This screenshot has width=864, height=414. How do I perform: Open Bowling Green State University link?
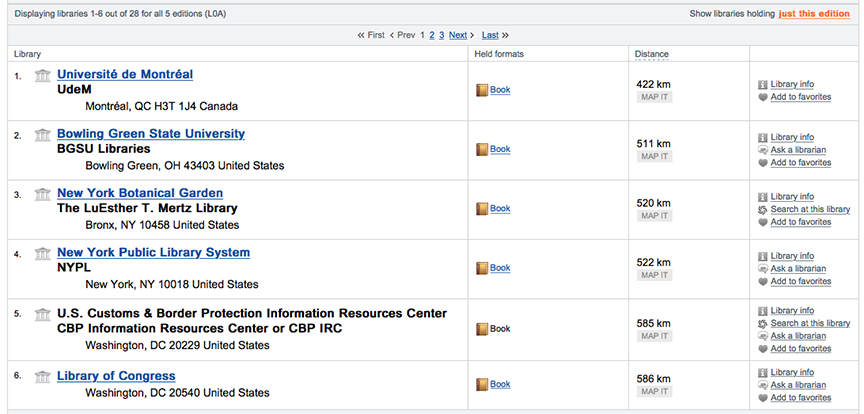pyautogui.click(x=151, y=133)
